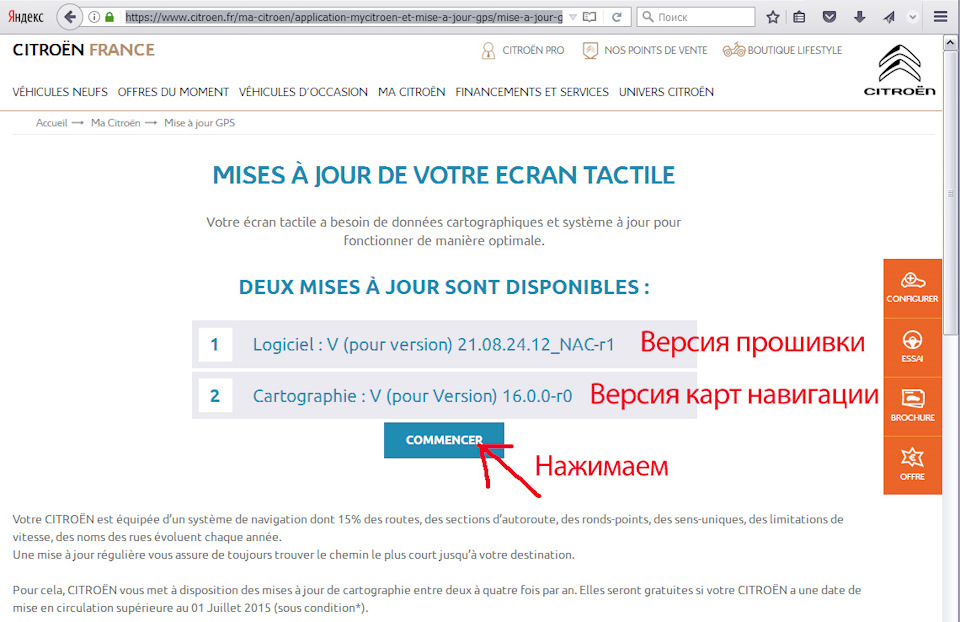Open site information via the info icon
The width and height of the screenshot is (960, 622).
coord(94,17)
